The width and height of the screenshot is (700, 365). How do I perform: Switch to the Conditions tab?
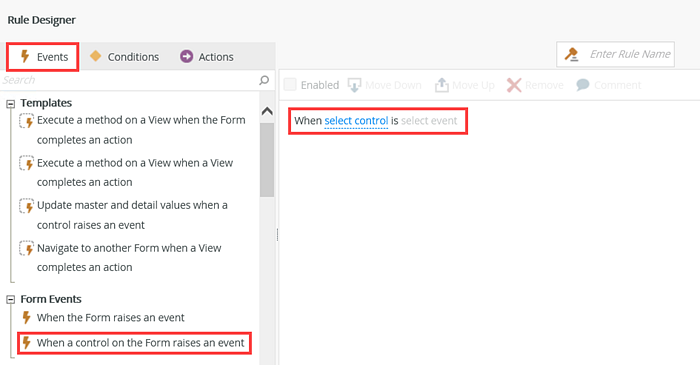[125, 57]
